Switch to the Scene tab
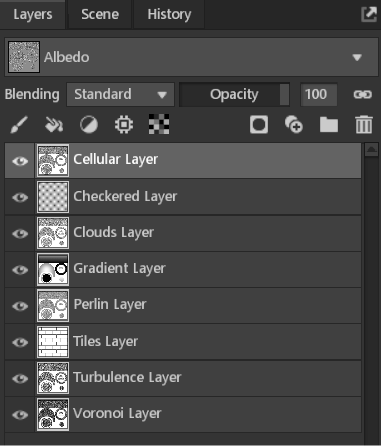 coord(100,14)
